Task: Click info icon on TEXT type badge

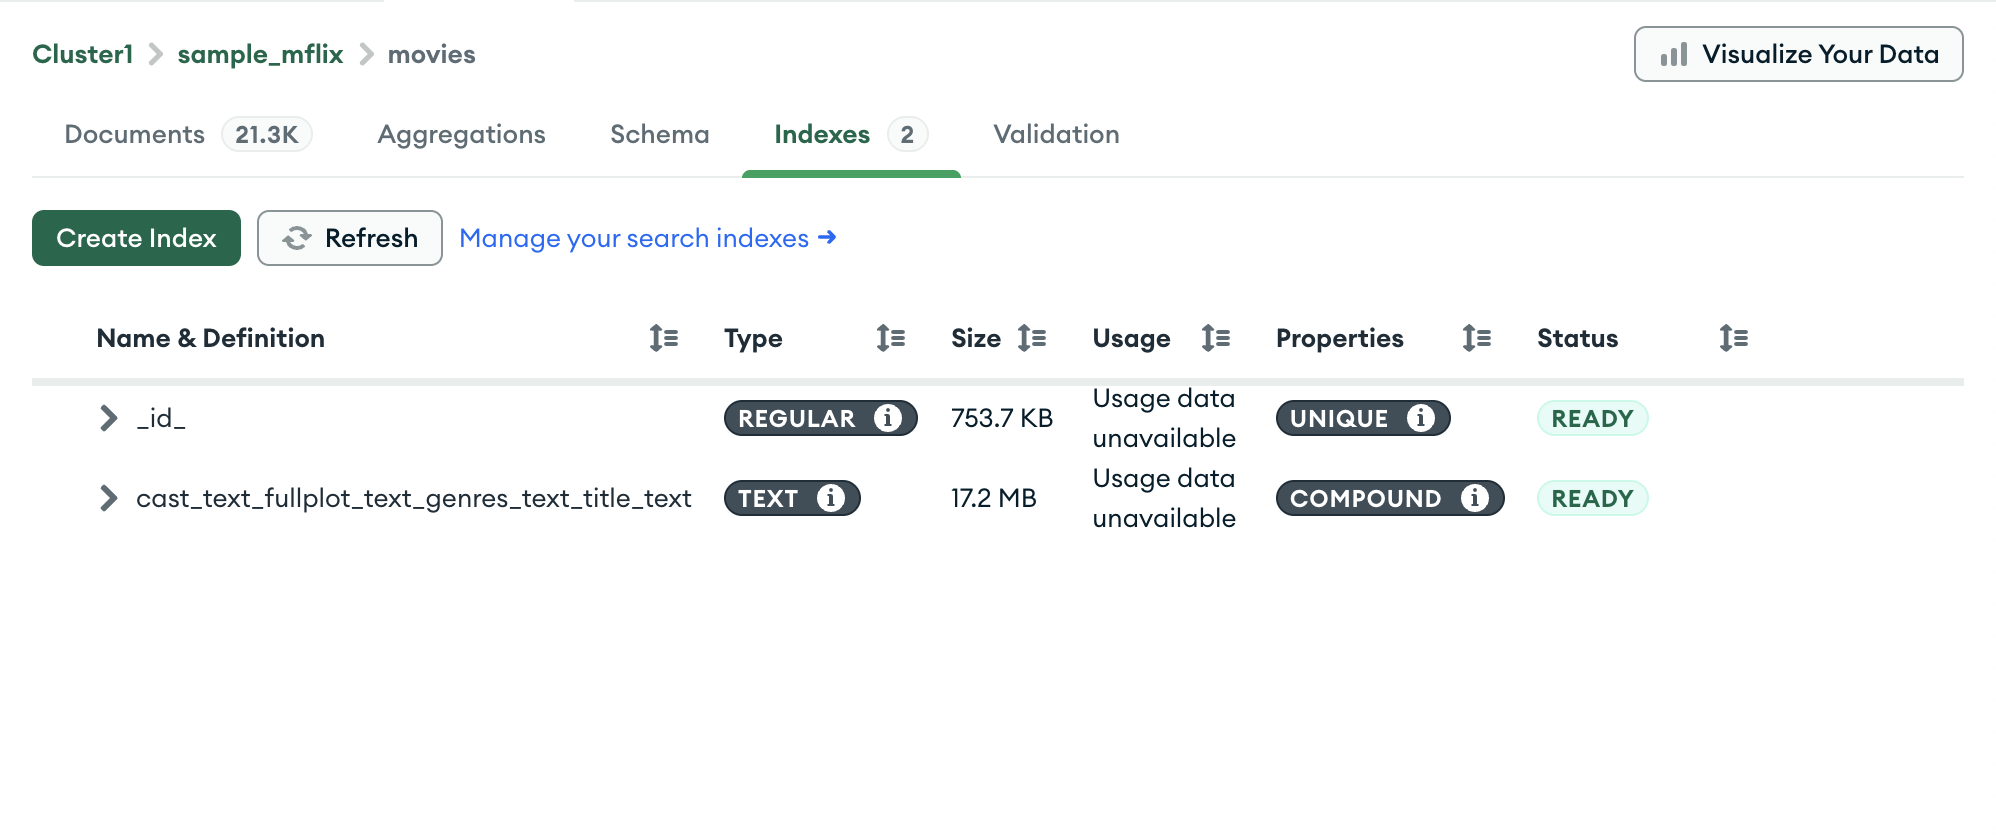Action: [830, 498]
